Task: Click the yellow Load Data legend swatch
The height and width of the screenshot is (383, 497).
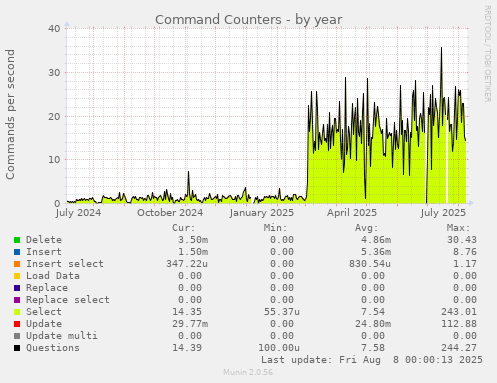Action: pos(17,276)
